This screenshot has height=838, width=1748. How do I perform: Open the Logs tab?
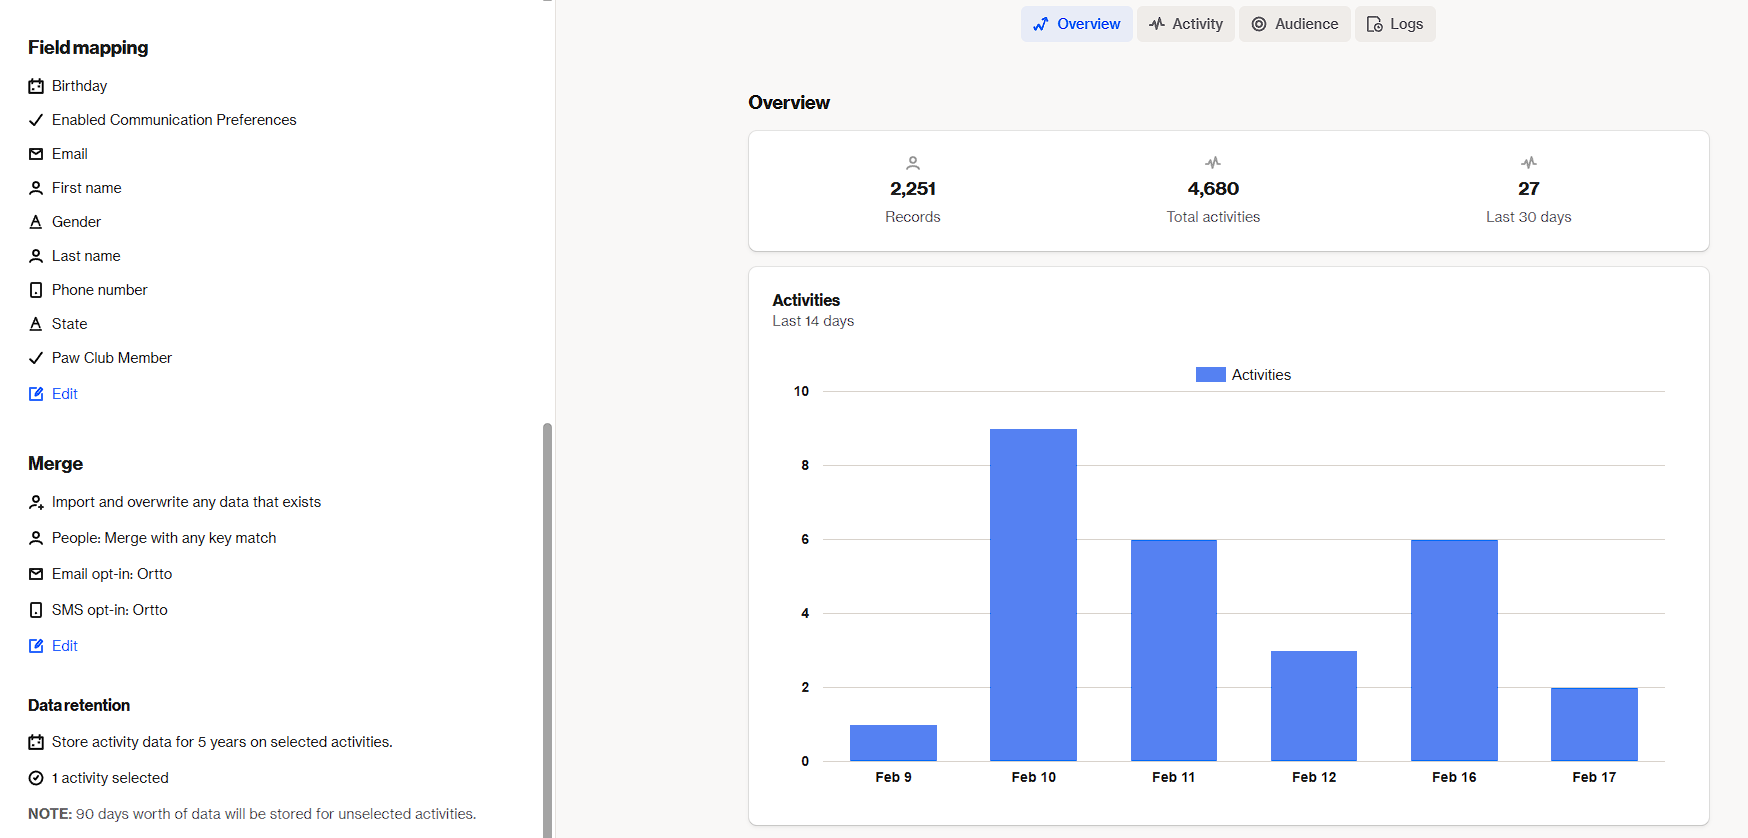(x=1394, y=24)
